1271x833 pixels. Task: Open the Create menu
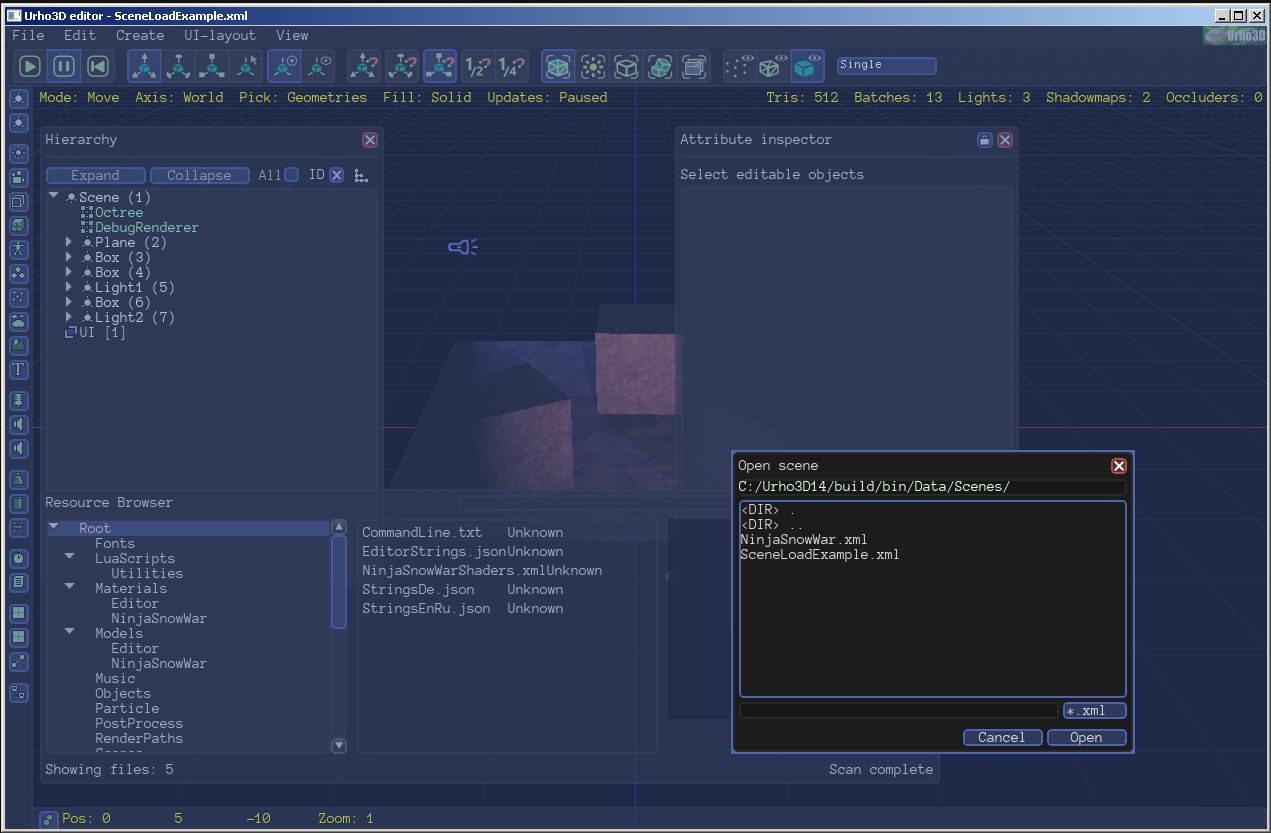click(140, 35)
